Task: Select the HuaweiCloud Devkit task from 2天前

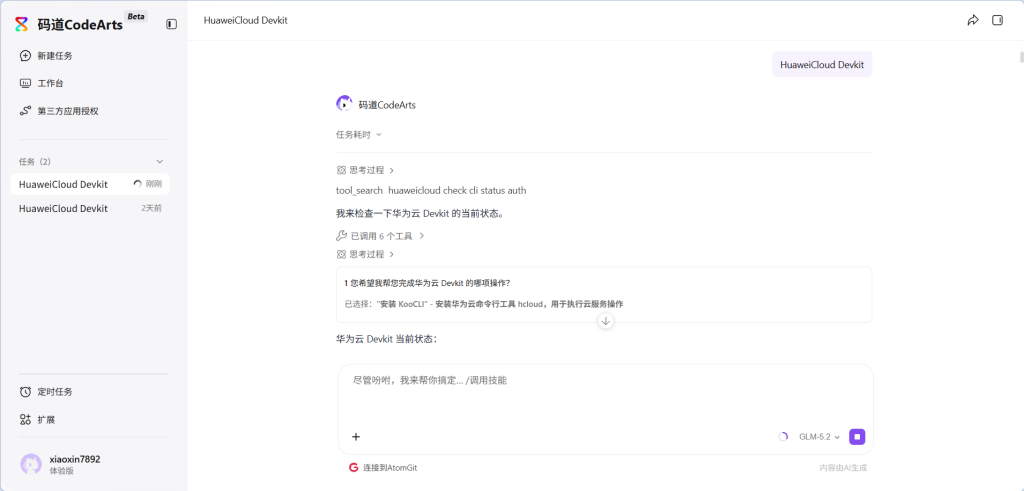Action: click(x=90, y=208)
